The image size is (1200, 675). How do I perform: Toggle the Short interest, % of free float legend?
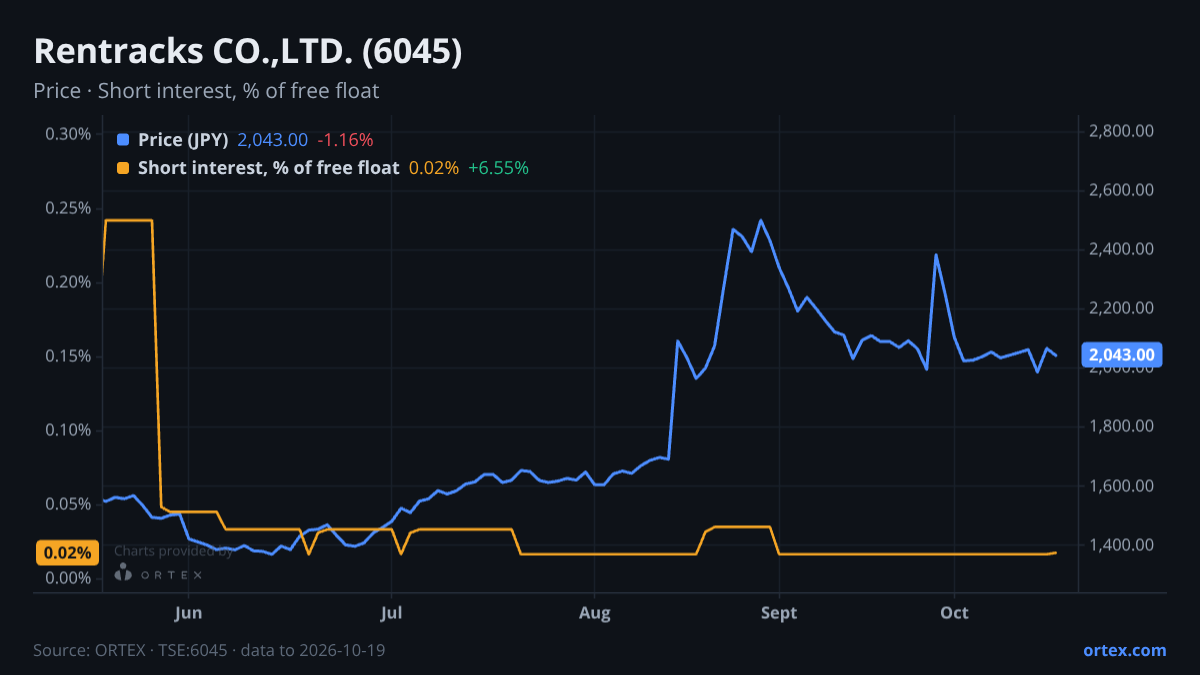click(269, 168)
